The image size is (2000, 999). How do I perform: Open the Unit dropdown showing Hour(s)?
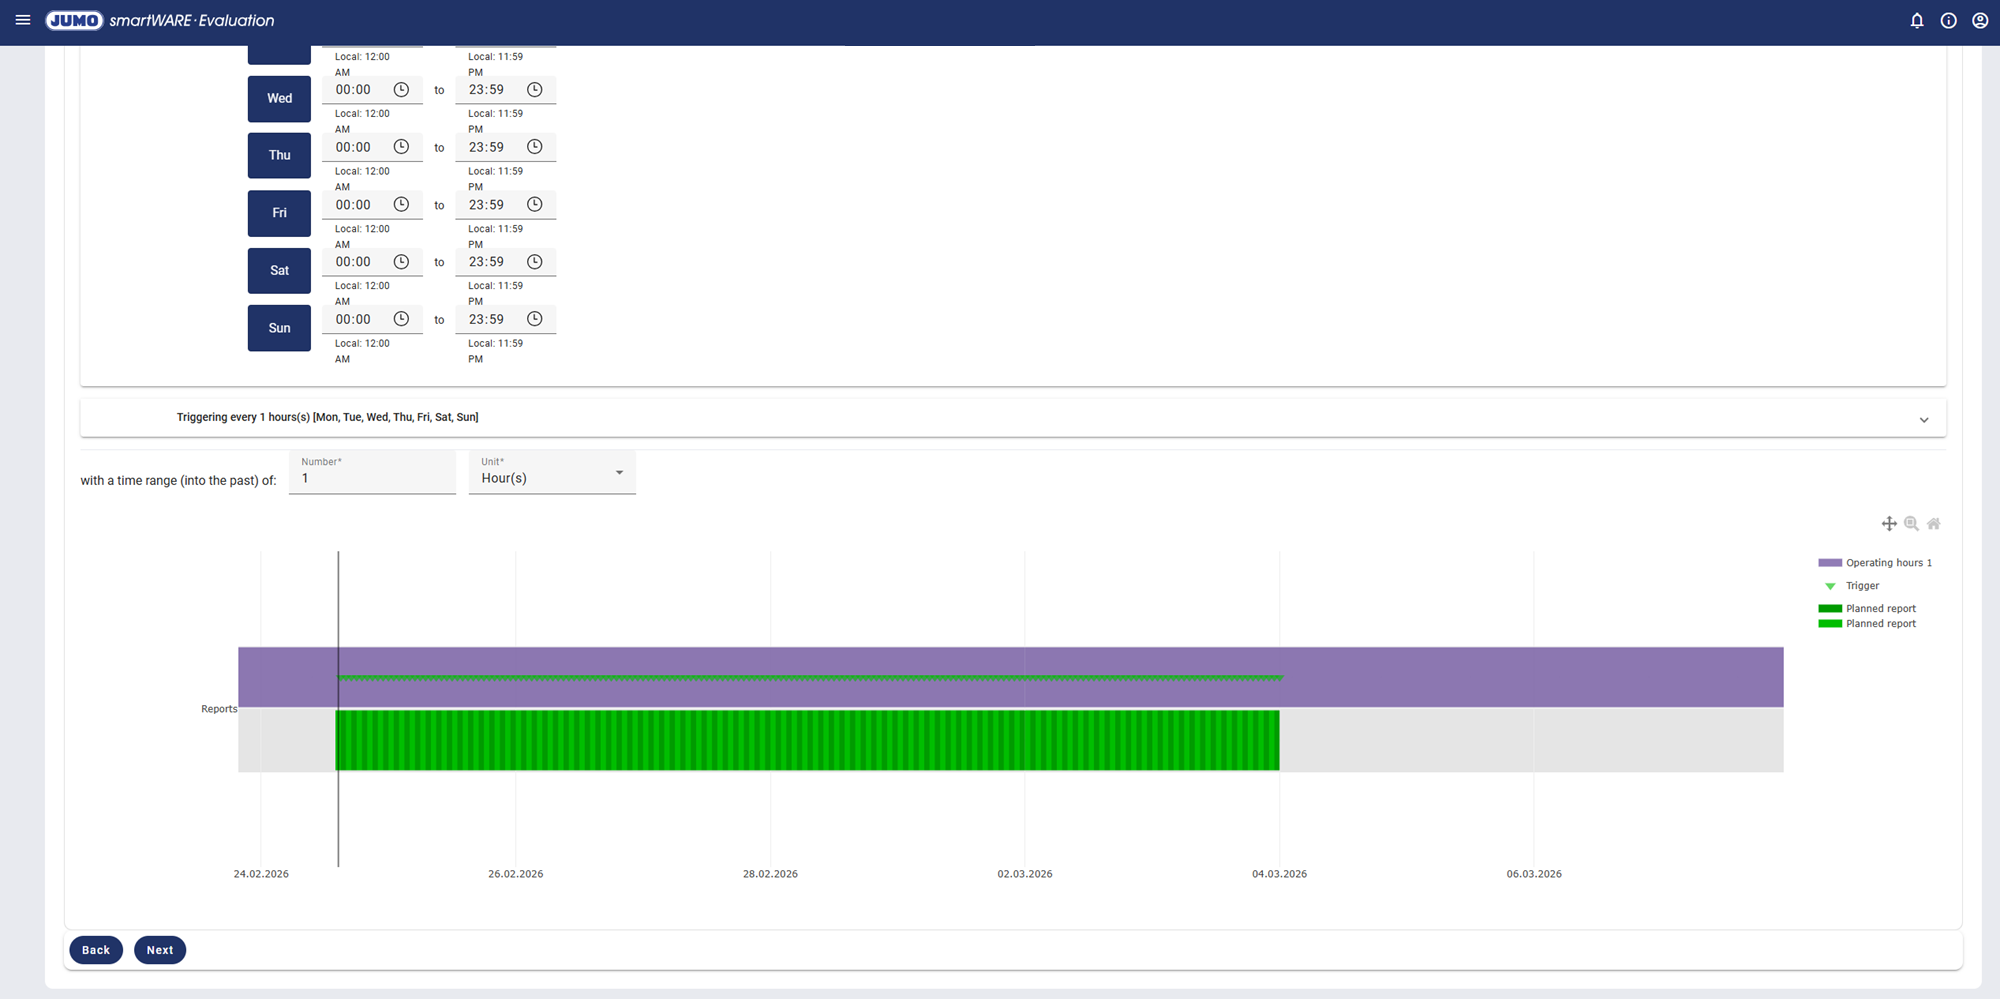point(552,473)
